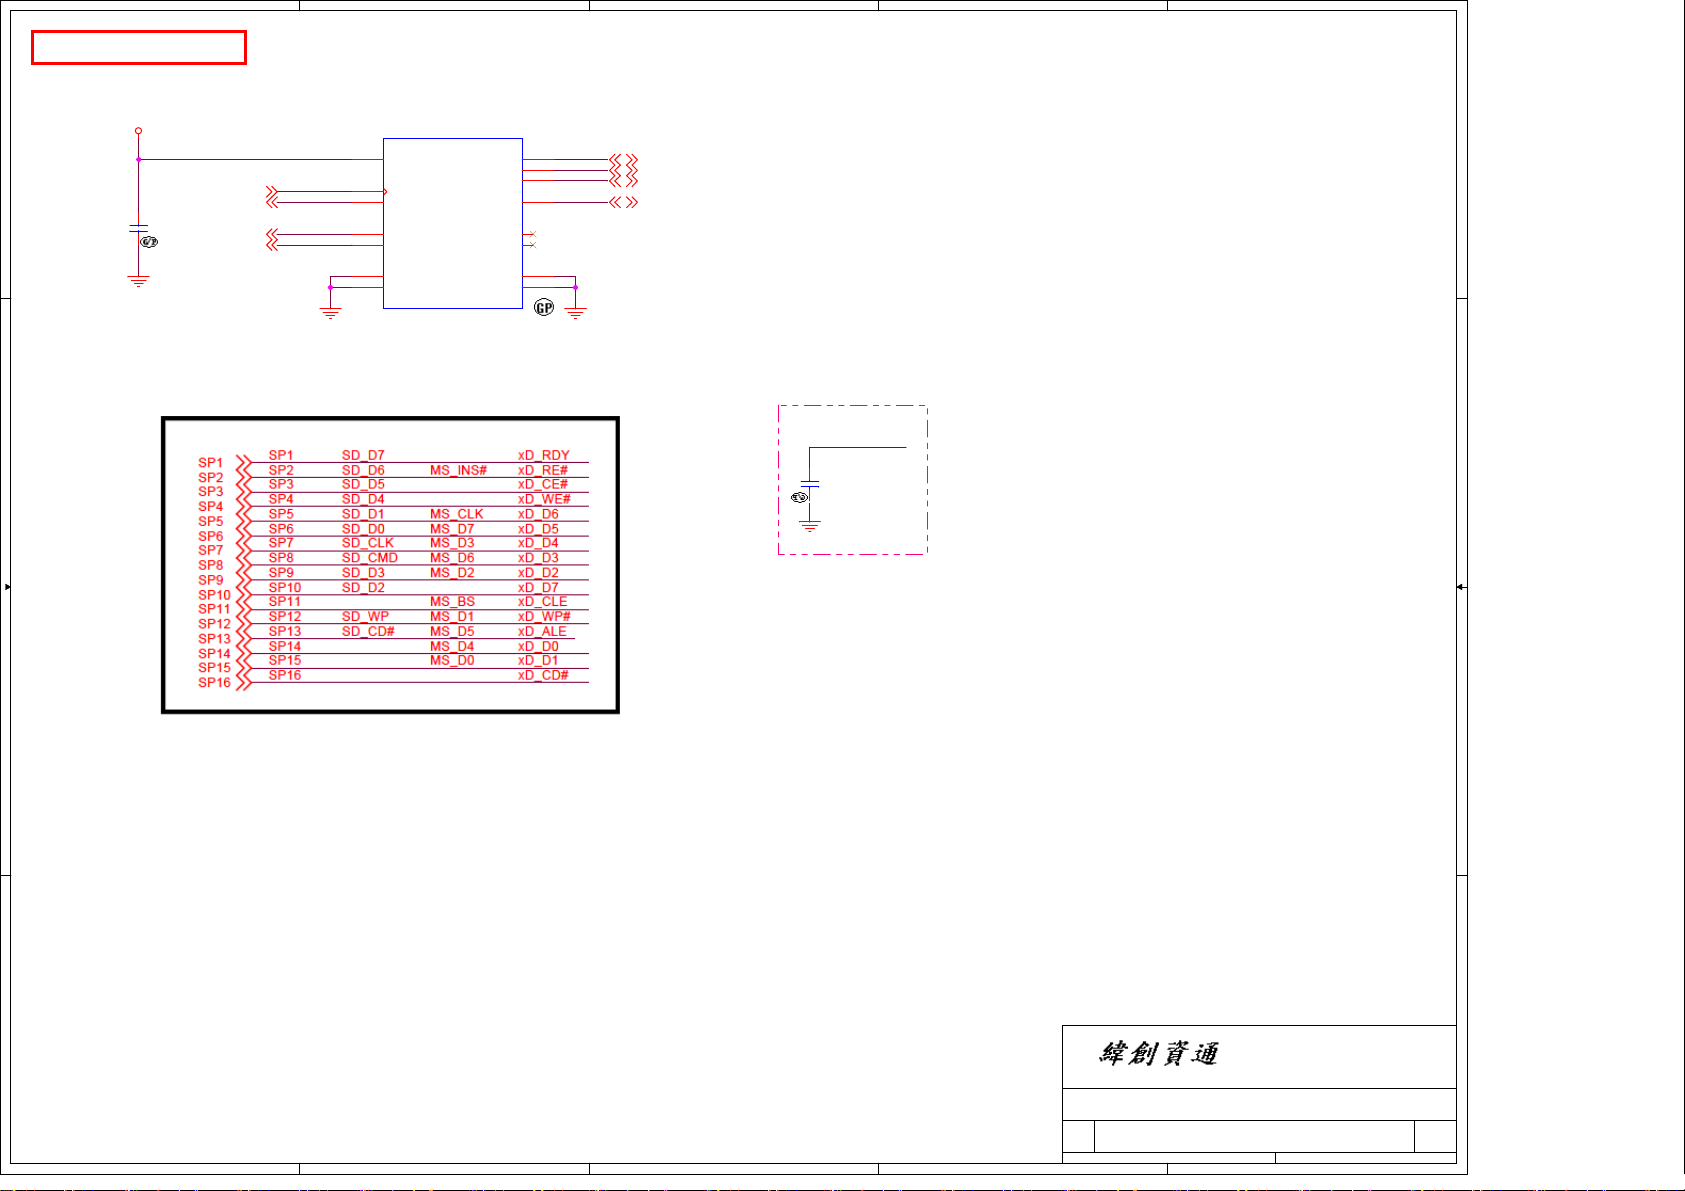This screenshot has height=1191, width=1685.
Task: Select the upper no-connect X marker on IC
Action: point(532,234)
